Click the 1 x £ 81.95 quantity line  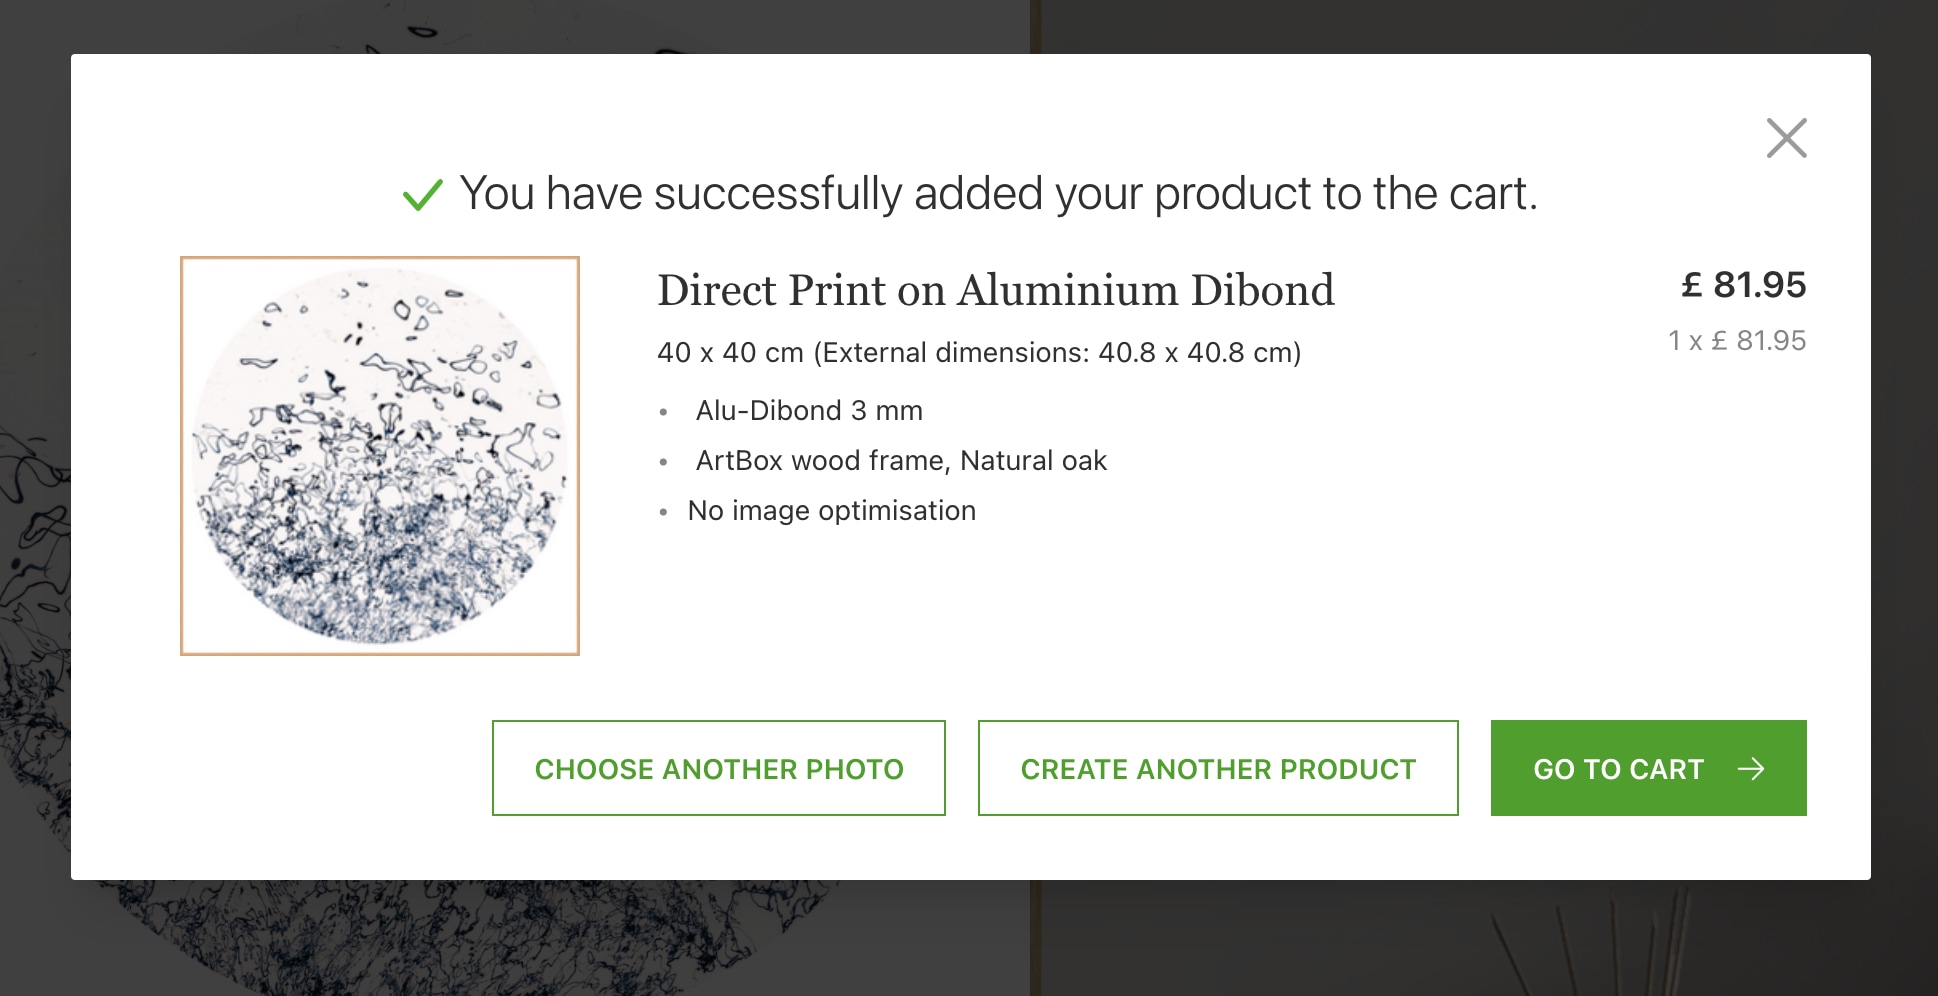click(1737, 341)
